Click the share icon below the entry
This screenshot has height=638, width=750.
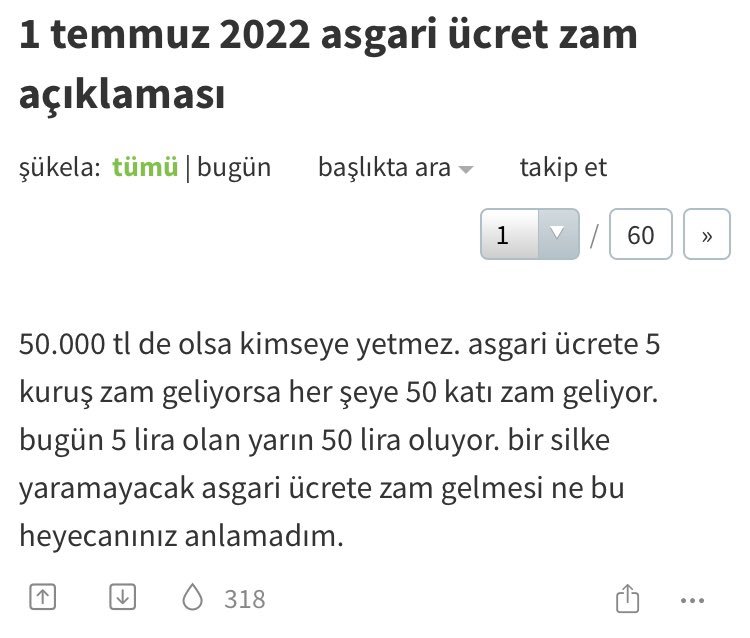pyautogui.click(x=627, y=599)
